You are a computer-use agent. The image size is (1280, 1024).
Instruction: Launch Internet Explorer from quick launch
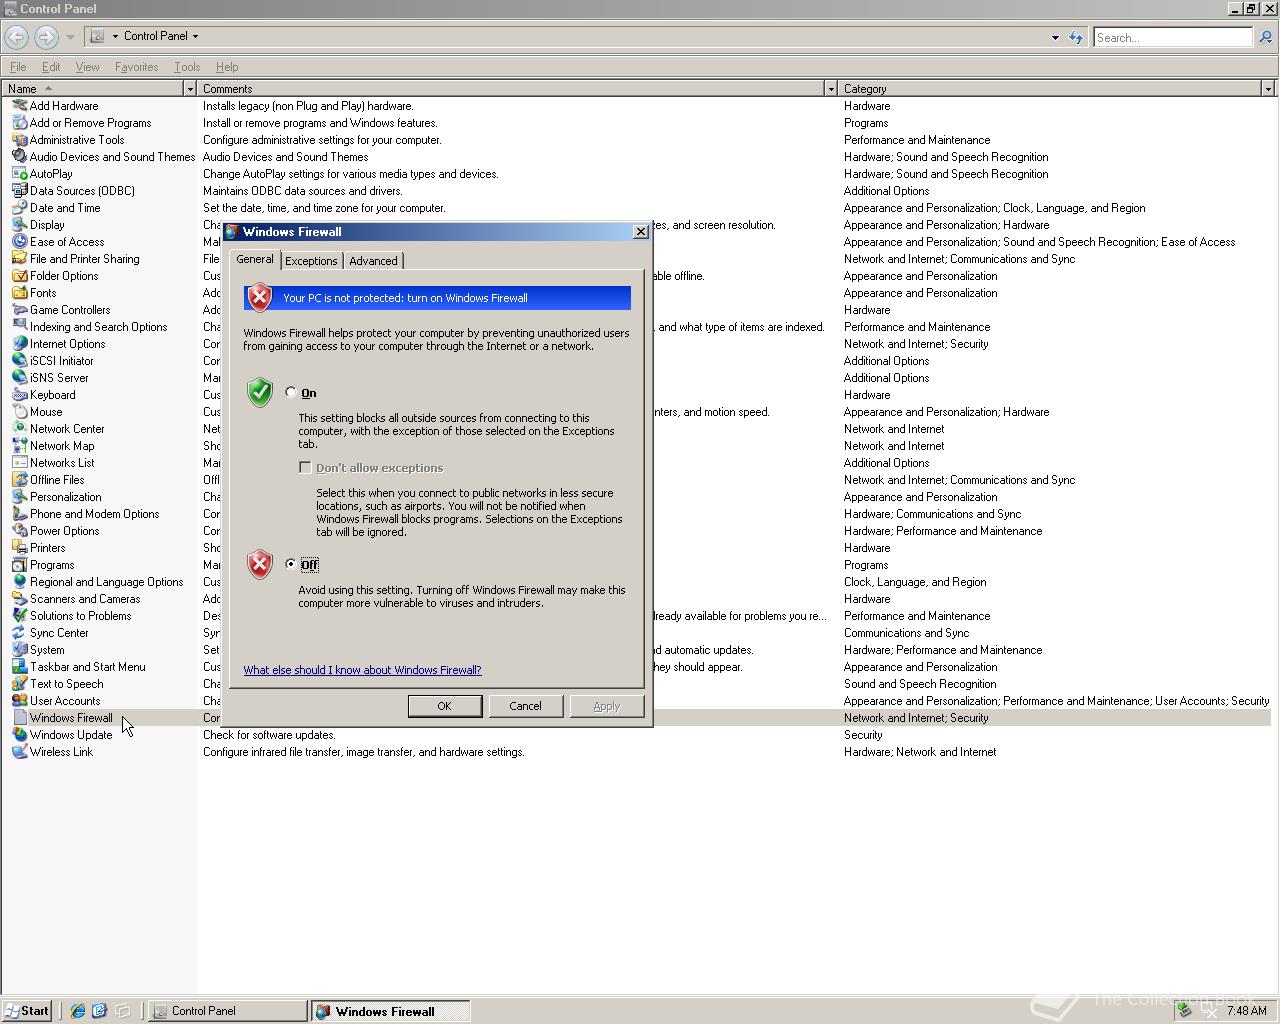[78, 1011]
